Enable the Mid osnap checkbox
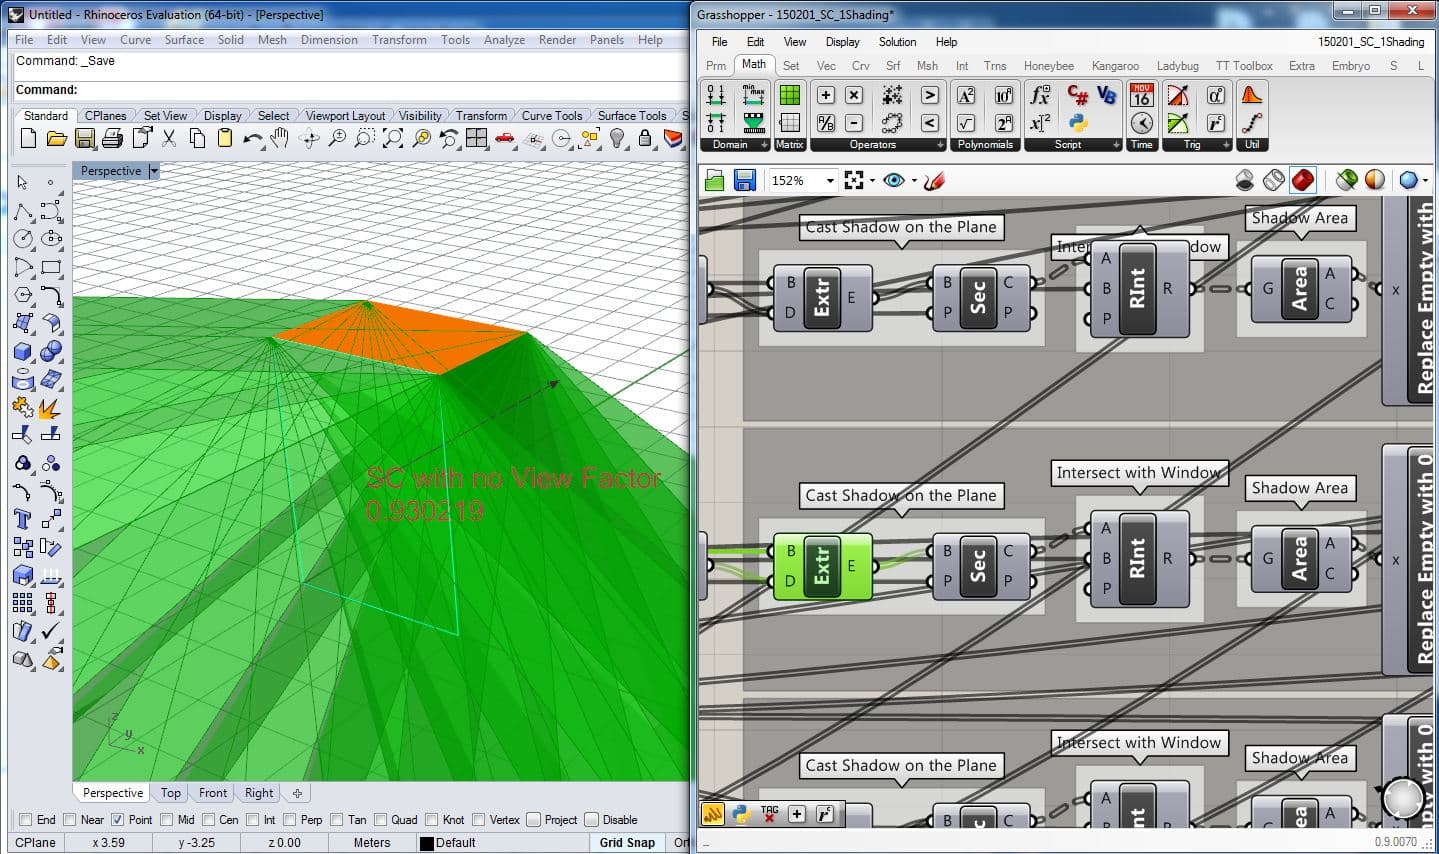1439x854 pixels. click(166, 820)
